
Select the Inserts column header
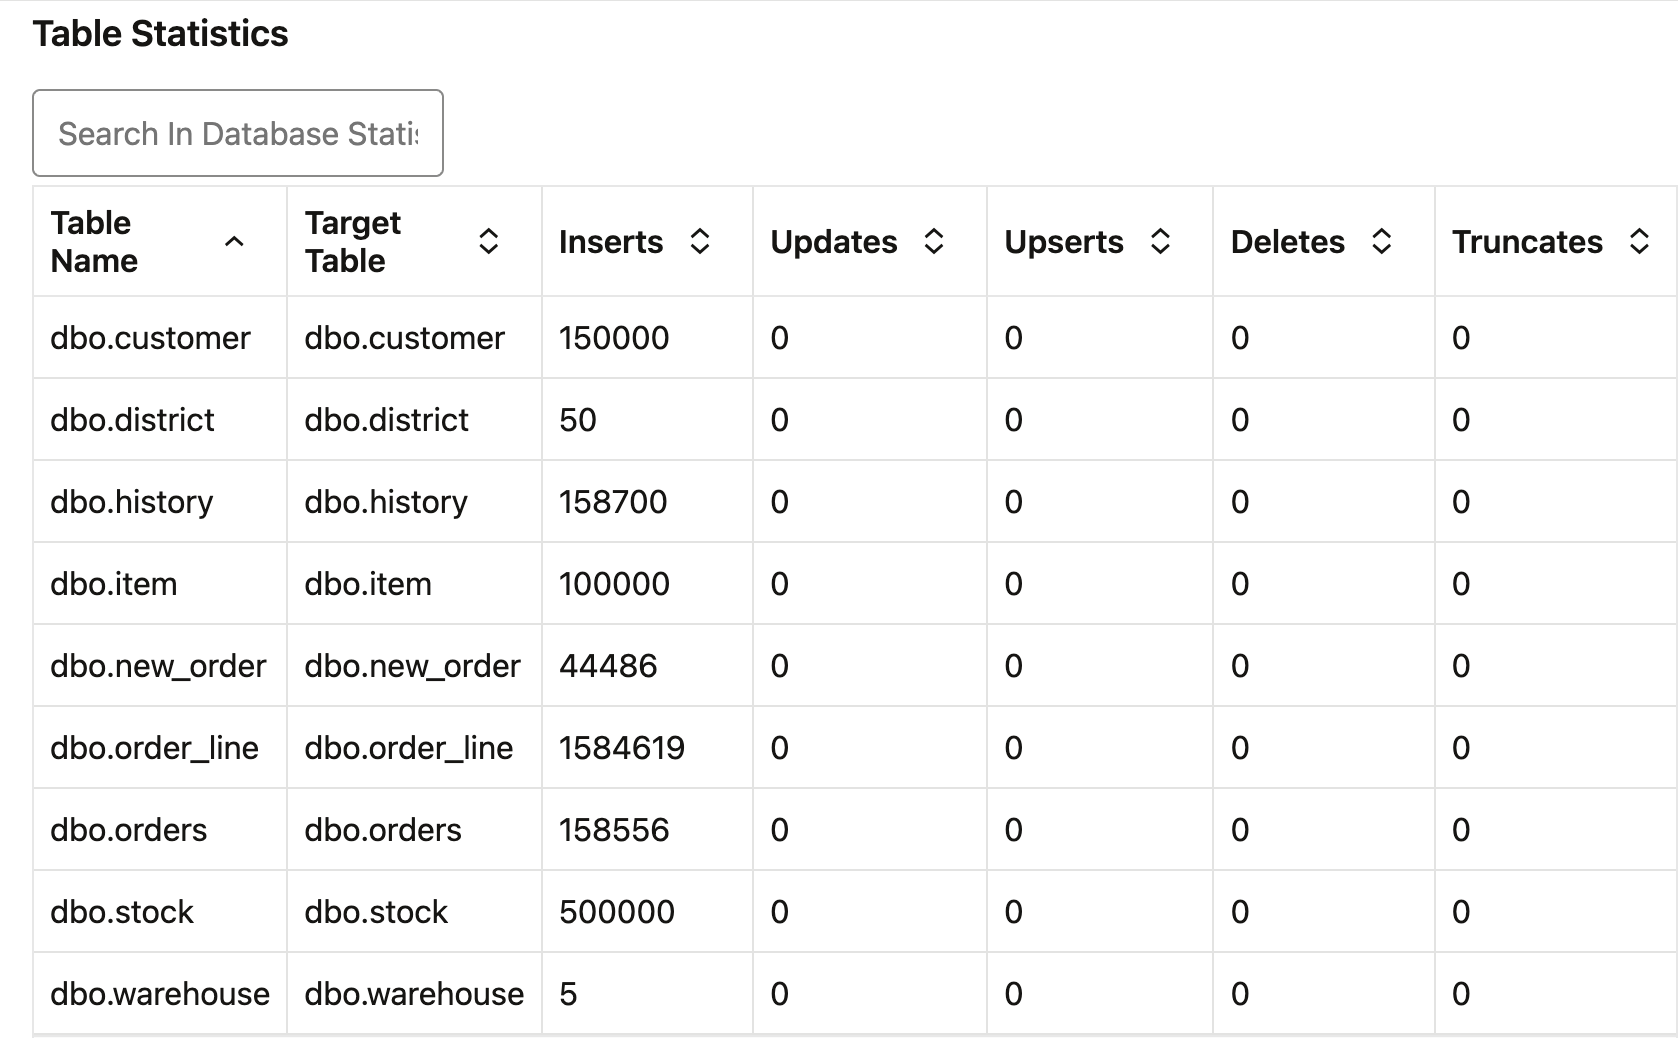click(x=611, y=241)
